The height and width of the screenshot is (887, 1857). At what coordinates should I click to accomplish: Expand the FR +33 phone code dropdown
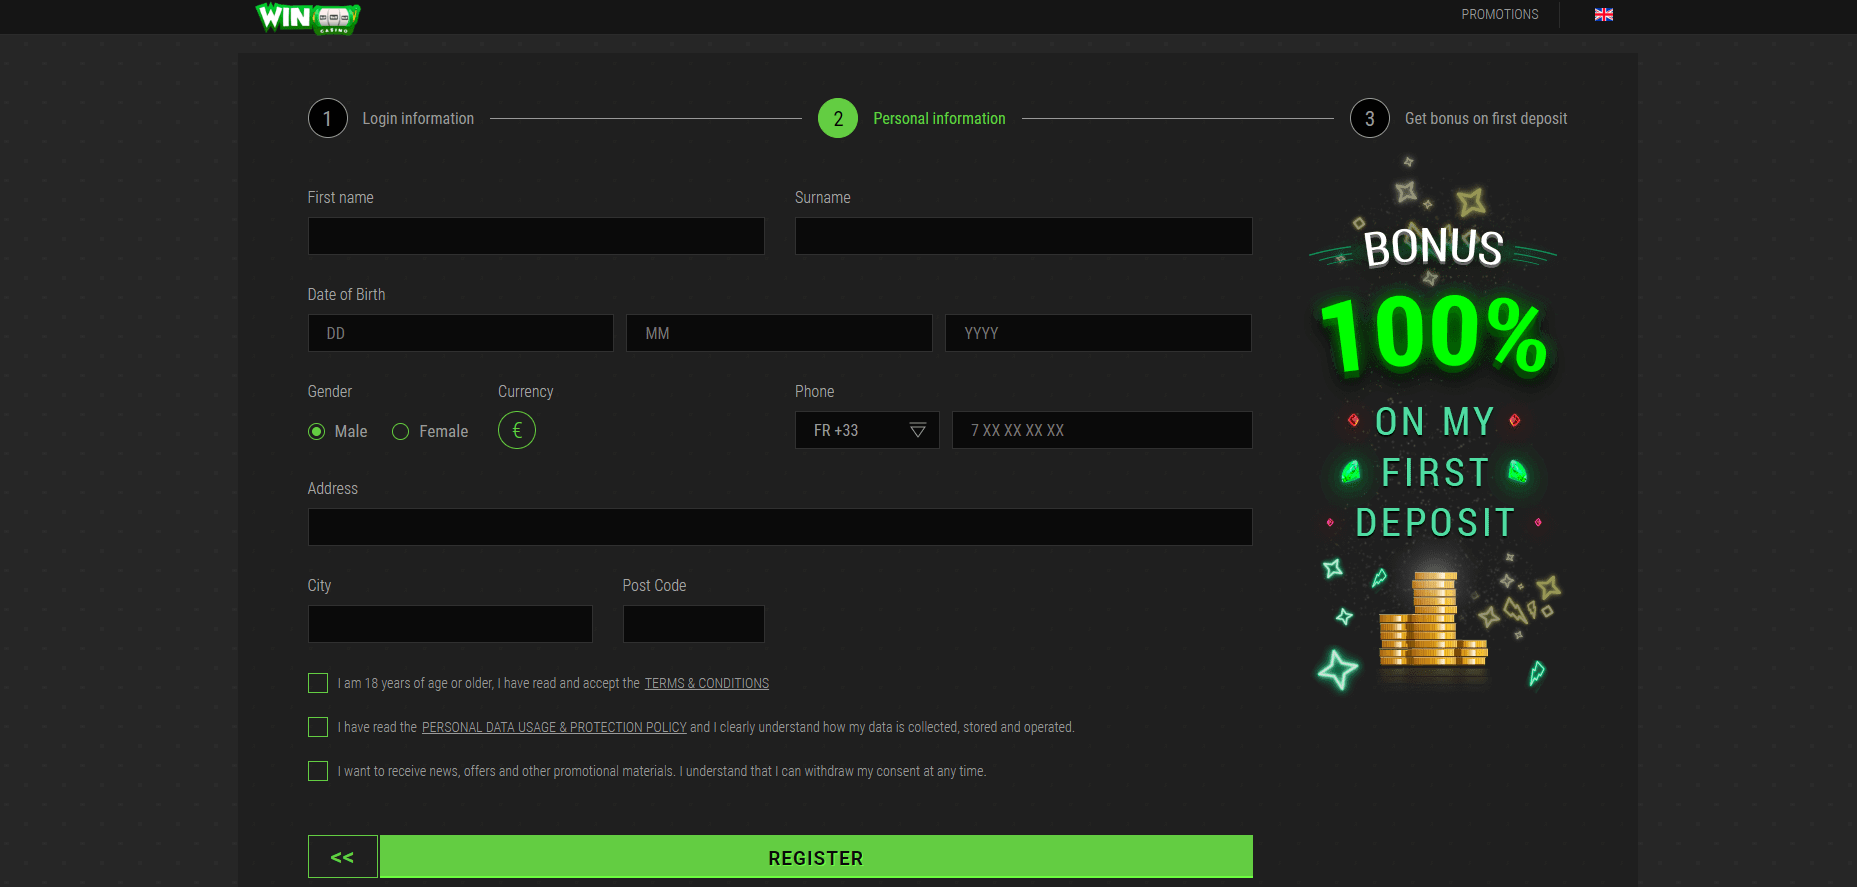(866, 430)
